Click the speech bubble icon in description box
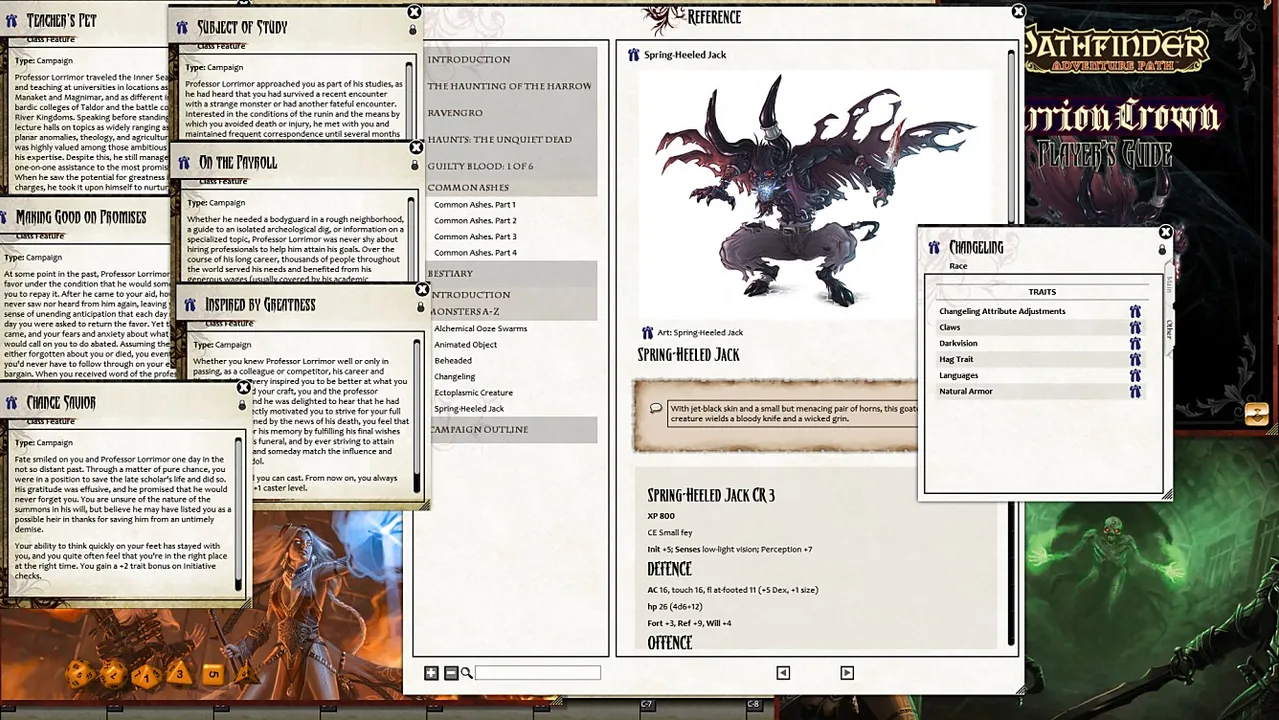The height and width of the screenshot is (720, 1279). point(656,408)
